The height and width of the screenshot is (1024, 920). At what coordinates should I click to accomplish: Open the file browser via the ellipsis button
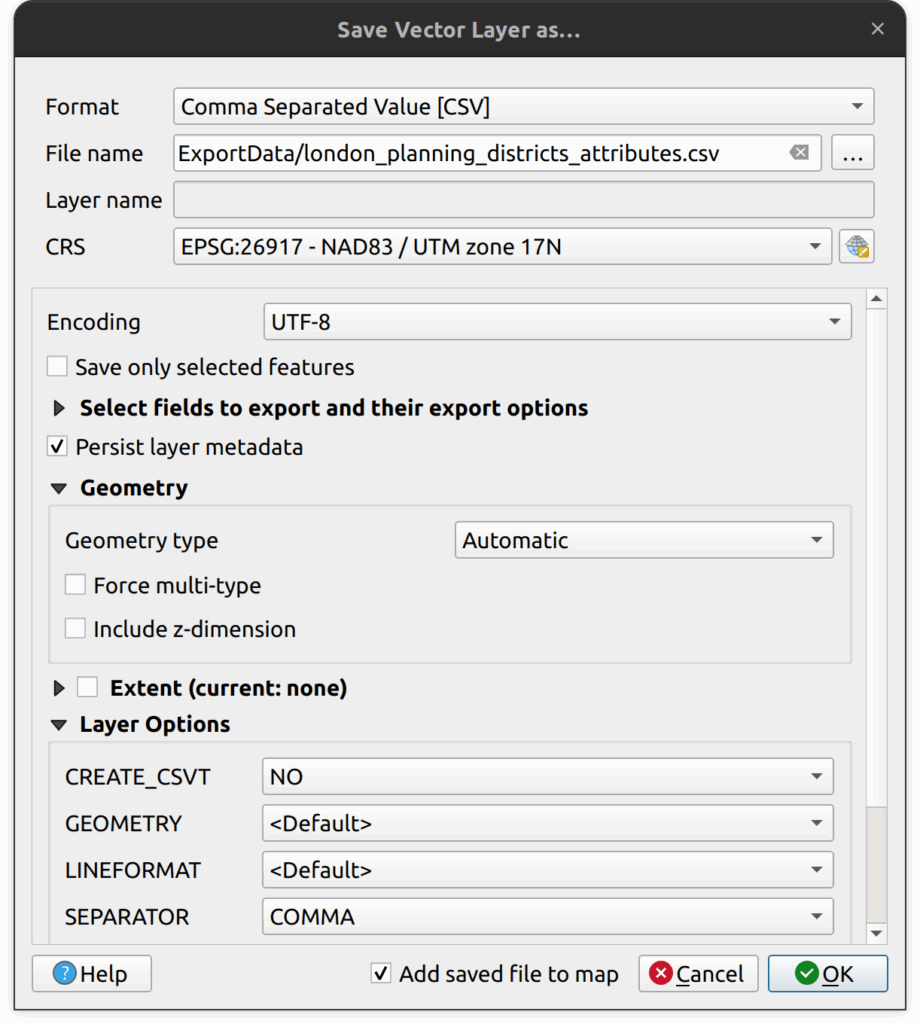coord(852,154)
